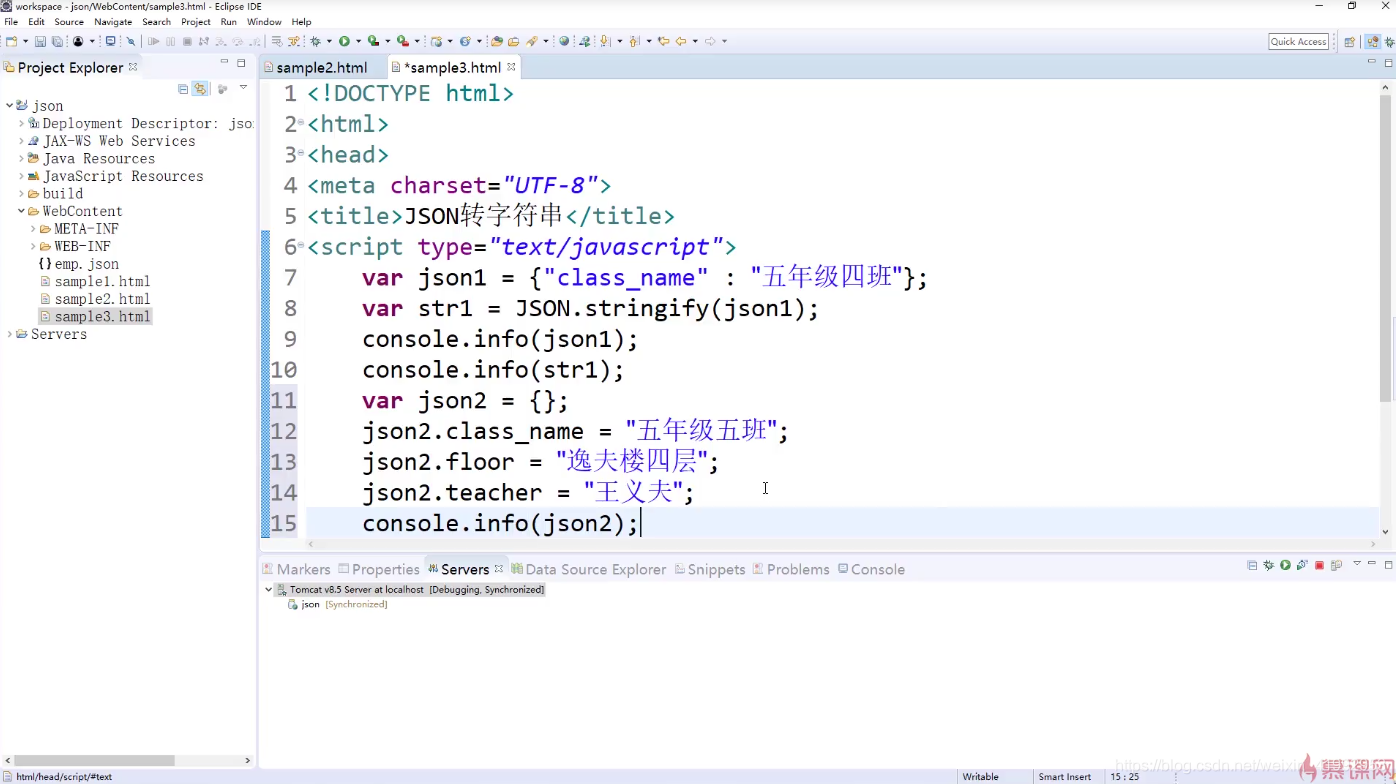Image resolution: width=1396 pixels, height=784 pixels.
Task: Select sample1.html in Project Explorer
Action: coord(95,281)
